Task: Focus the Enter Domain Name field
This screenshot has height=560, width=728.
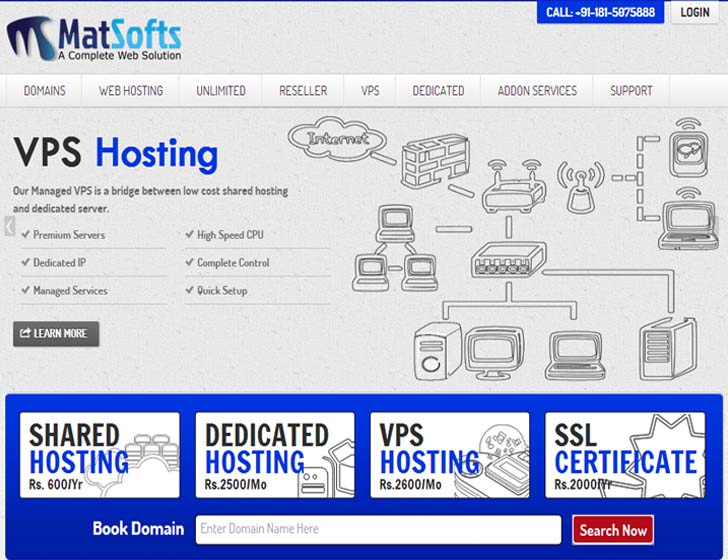Action: coord(378,529)
